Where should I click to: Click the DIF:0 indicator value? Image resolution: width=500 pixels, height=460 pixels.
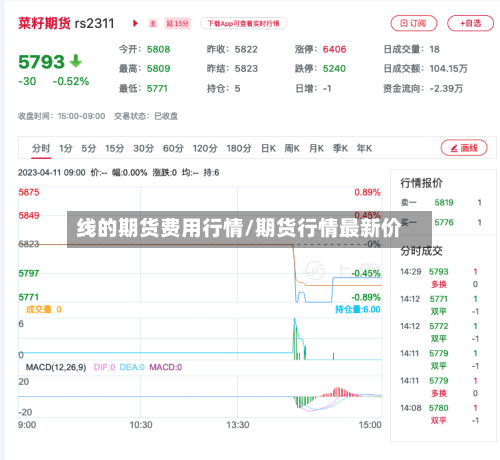[x=104, y=367]
